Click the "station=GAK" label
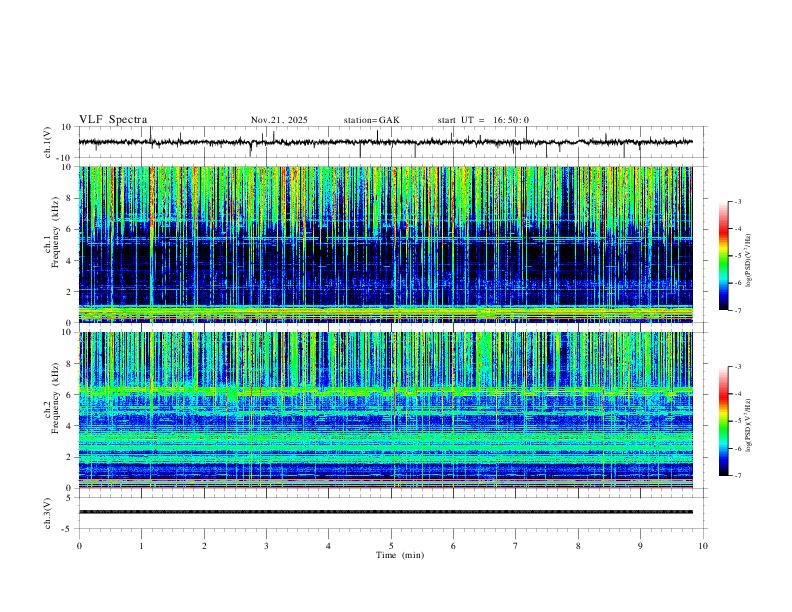 pyautogui.click(x=371, y=120)
